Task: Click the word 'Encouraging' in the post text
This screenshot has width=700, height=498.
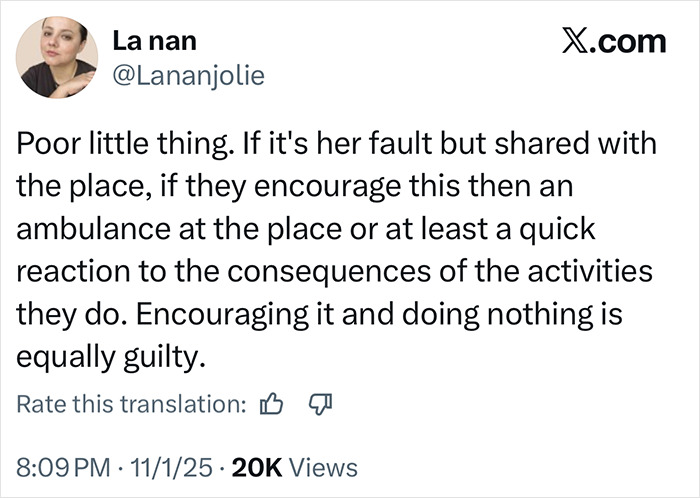Action: click(x=207, y=315)
